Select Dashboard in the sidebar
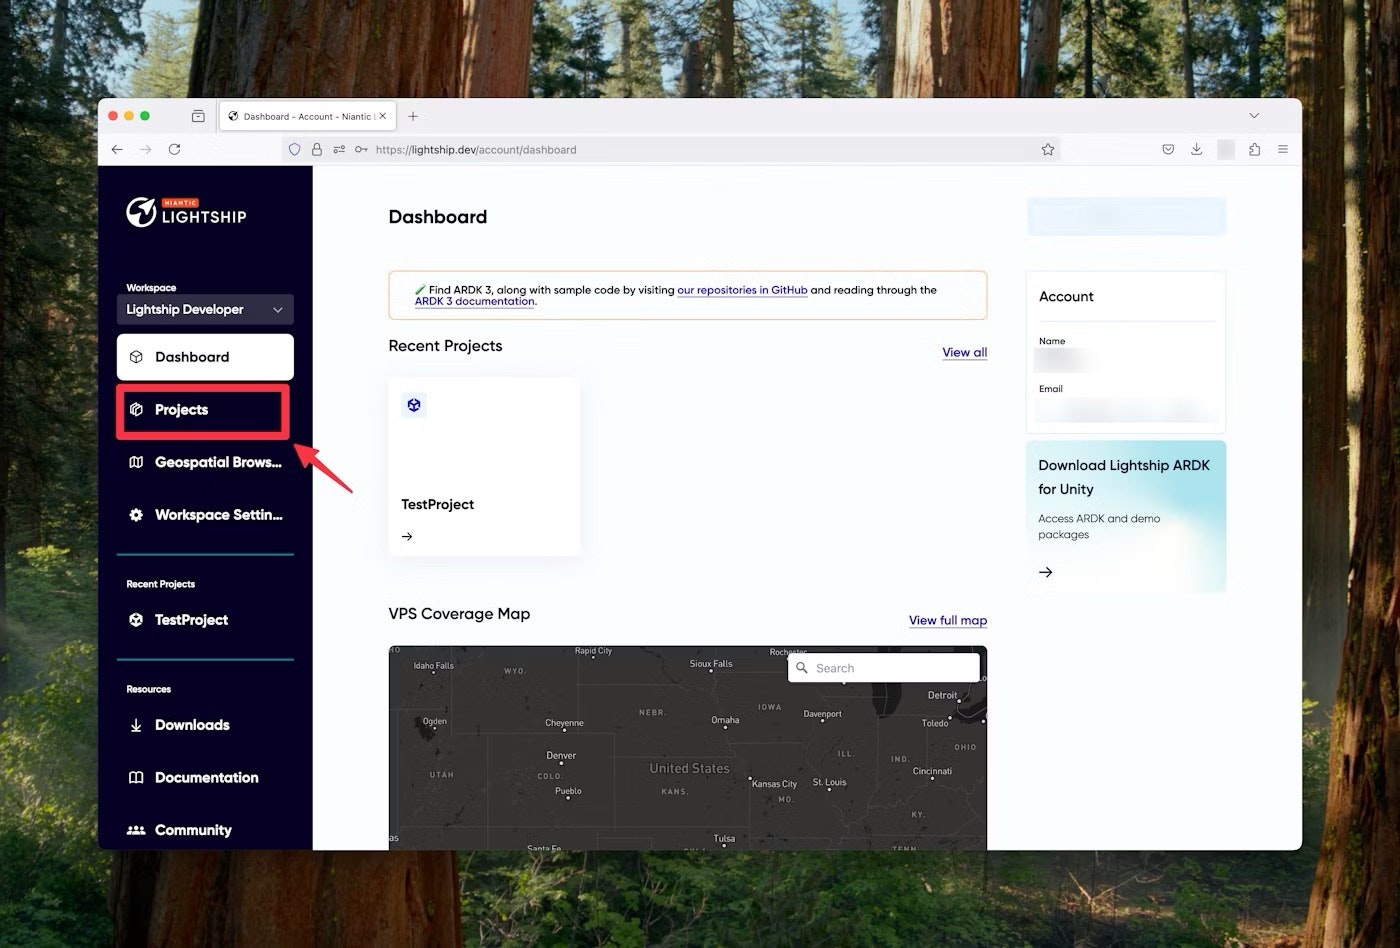The image size is (1400, 948). pyautogui.click(x=205, y=357)
